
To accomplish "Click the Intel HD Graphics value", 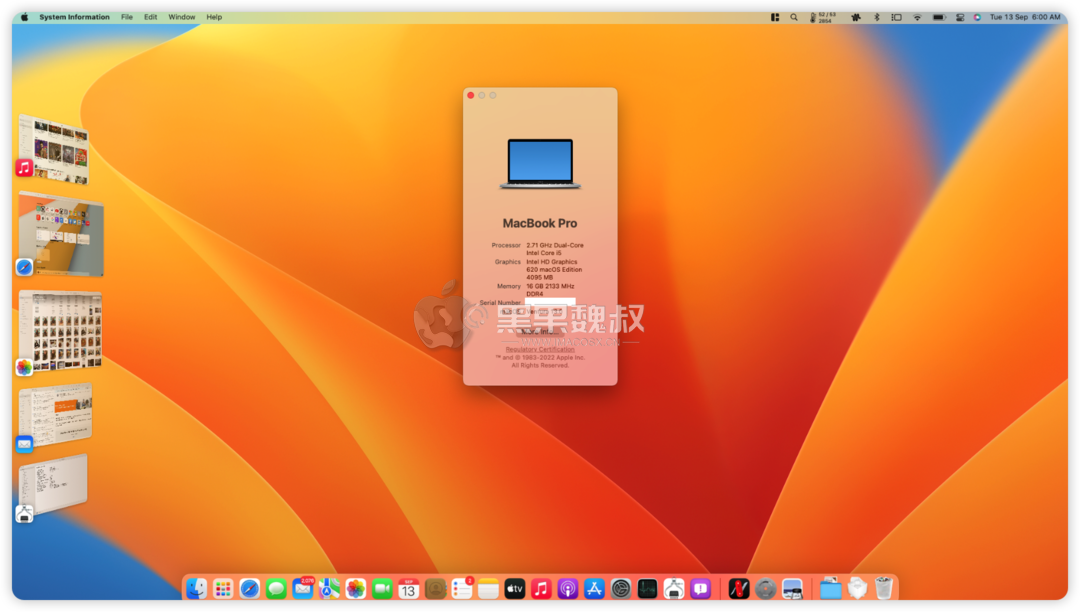I will (x=552, y=262).
